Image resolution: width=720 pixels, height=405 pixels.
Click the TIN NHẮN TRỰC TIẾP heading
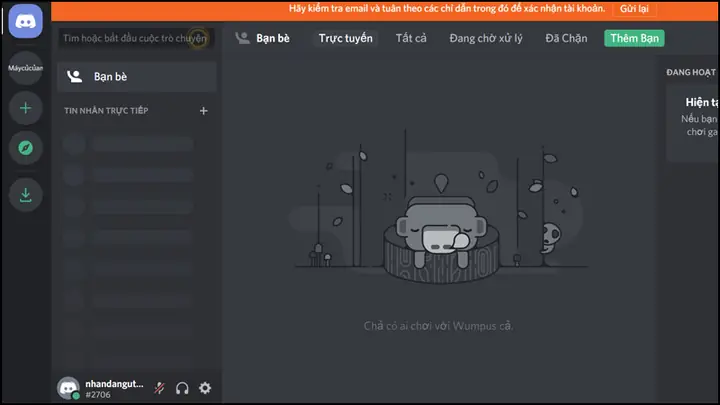(x=106, y=111)
